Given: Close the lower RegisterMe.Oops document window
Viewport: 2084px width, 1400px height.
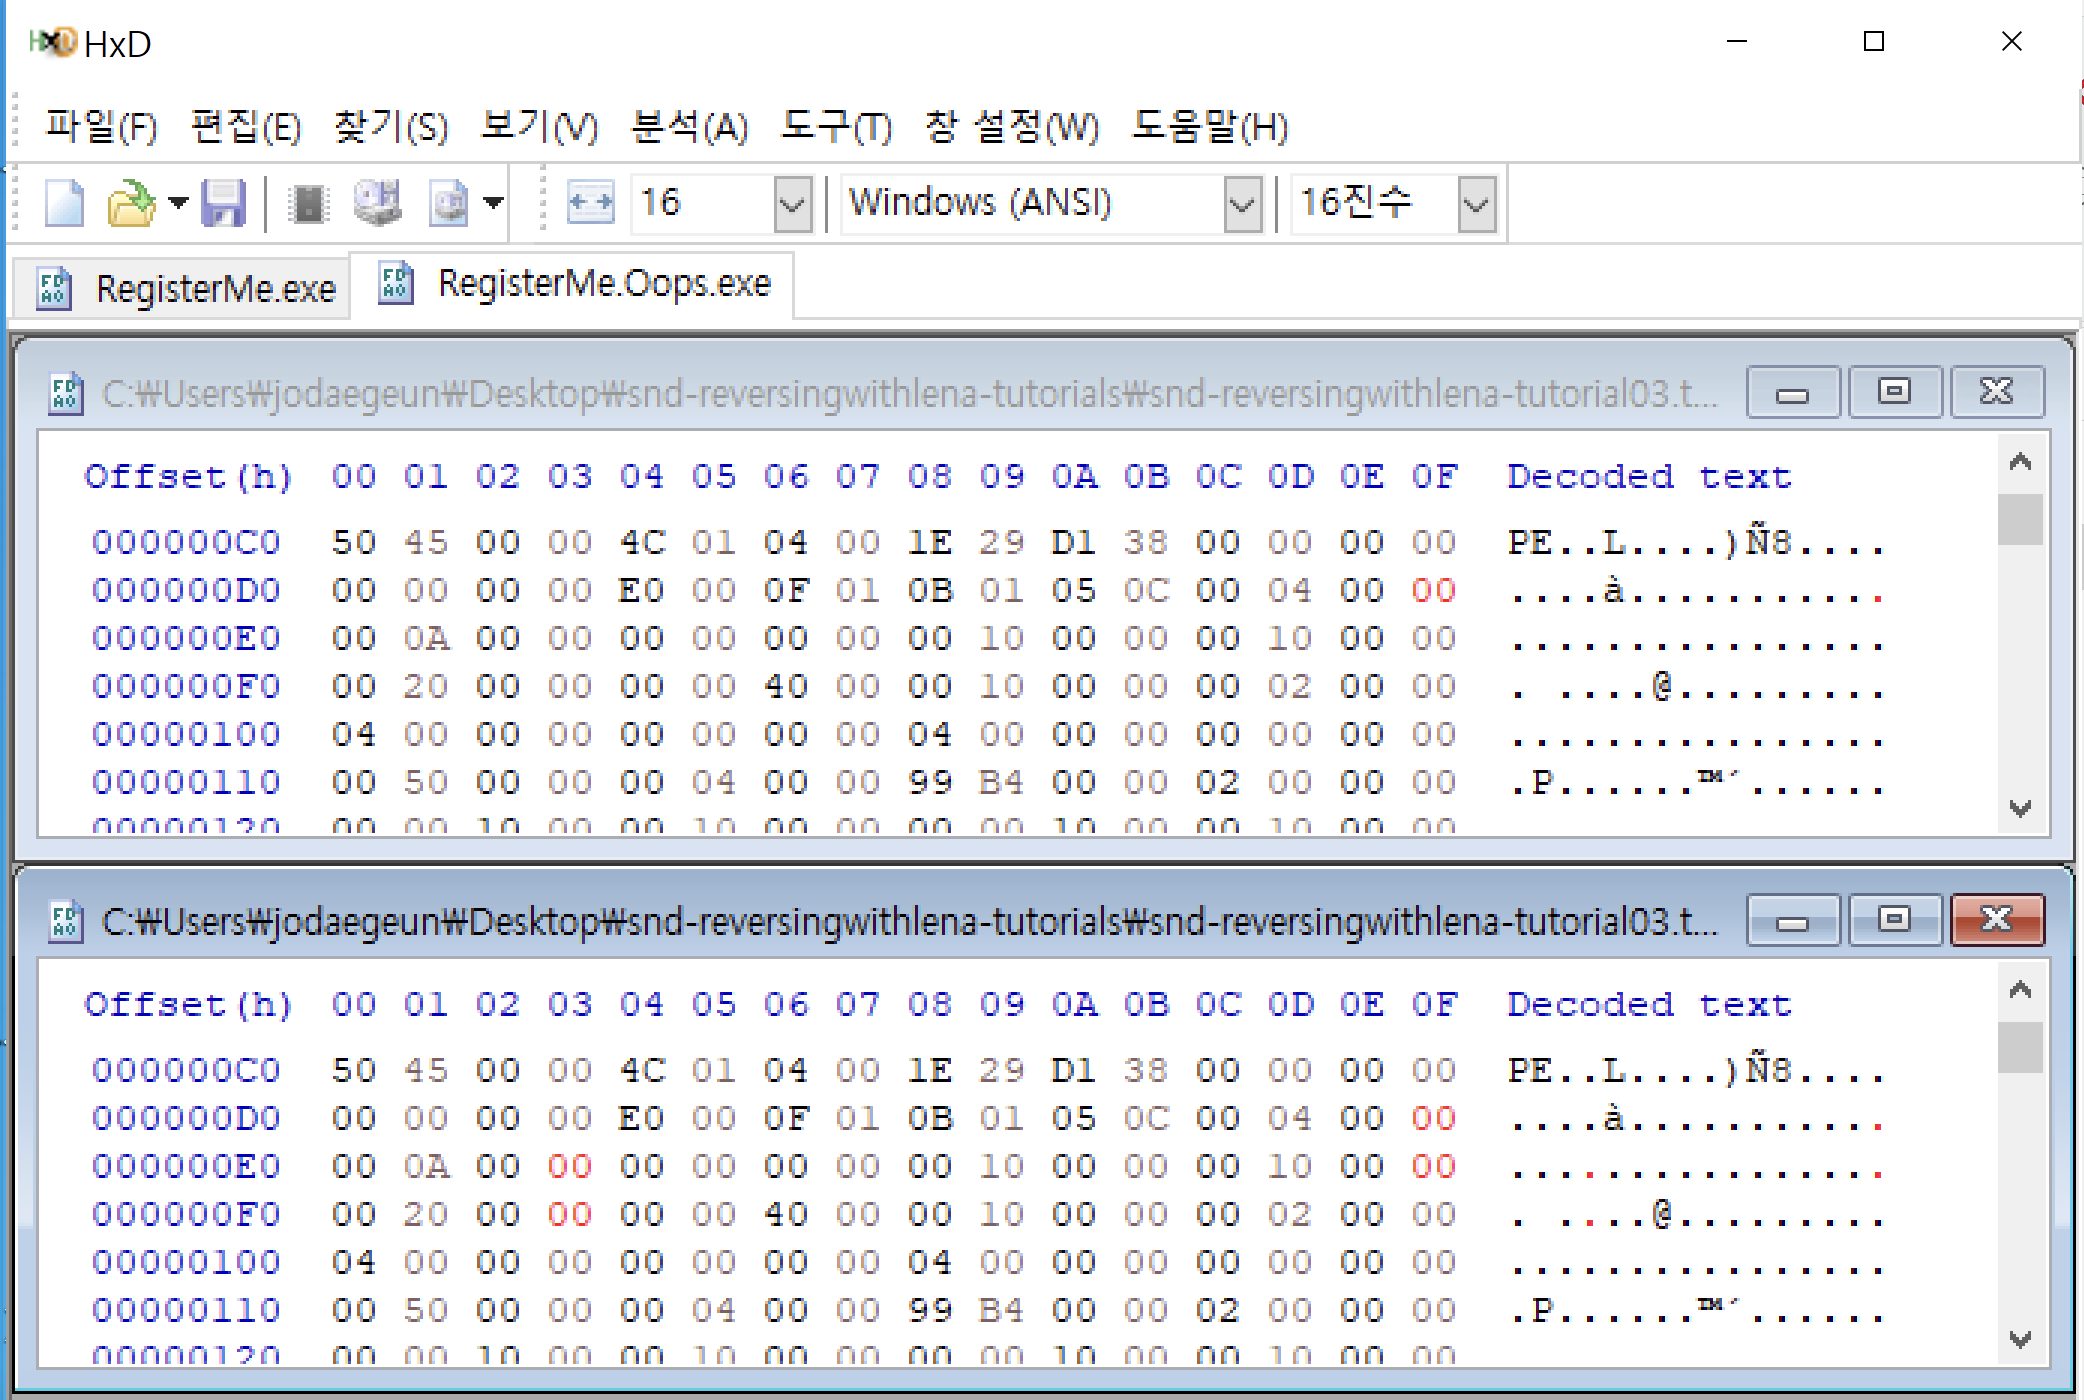Looking at the screenshot, I should pyautogui.click(x=1996, y=920).
